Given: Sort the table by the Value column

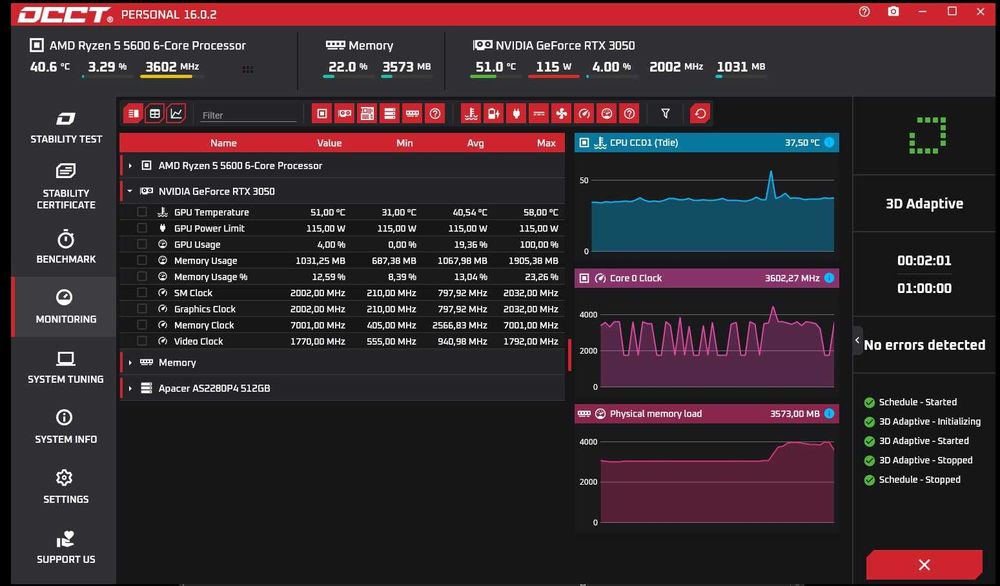Looking at the screenshot, I should pos(329,143).
